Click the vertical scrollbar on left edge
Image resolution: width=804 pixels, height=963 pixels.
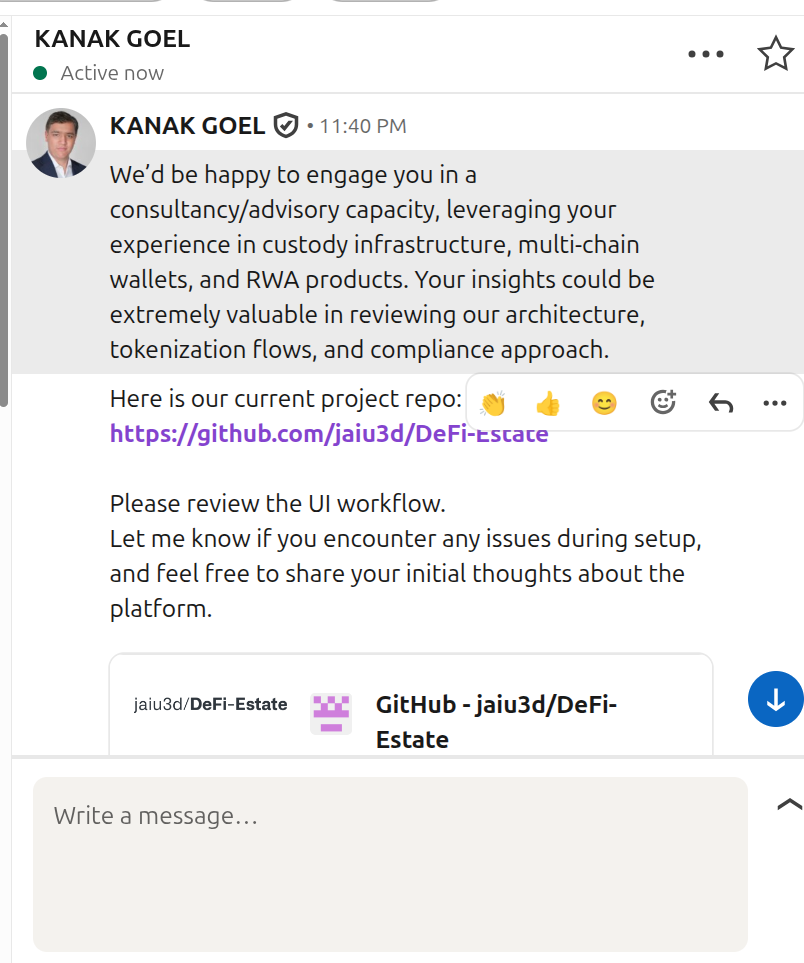(x=4, y=220)
